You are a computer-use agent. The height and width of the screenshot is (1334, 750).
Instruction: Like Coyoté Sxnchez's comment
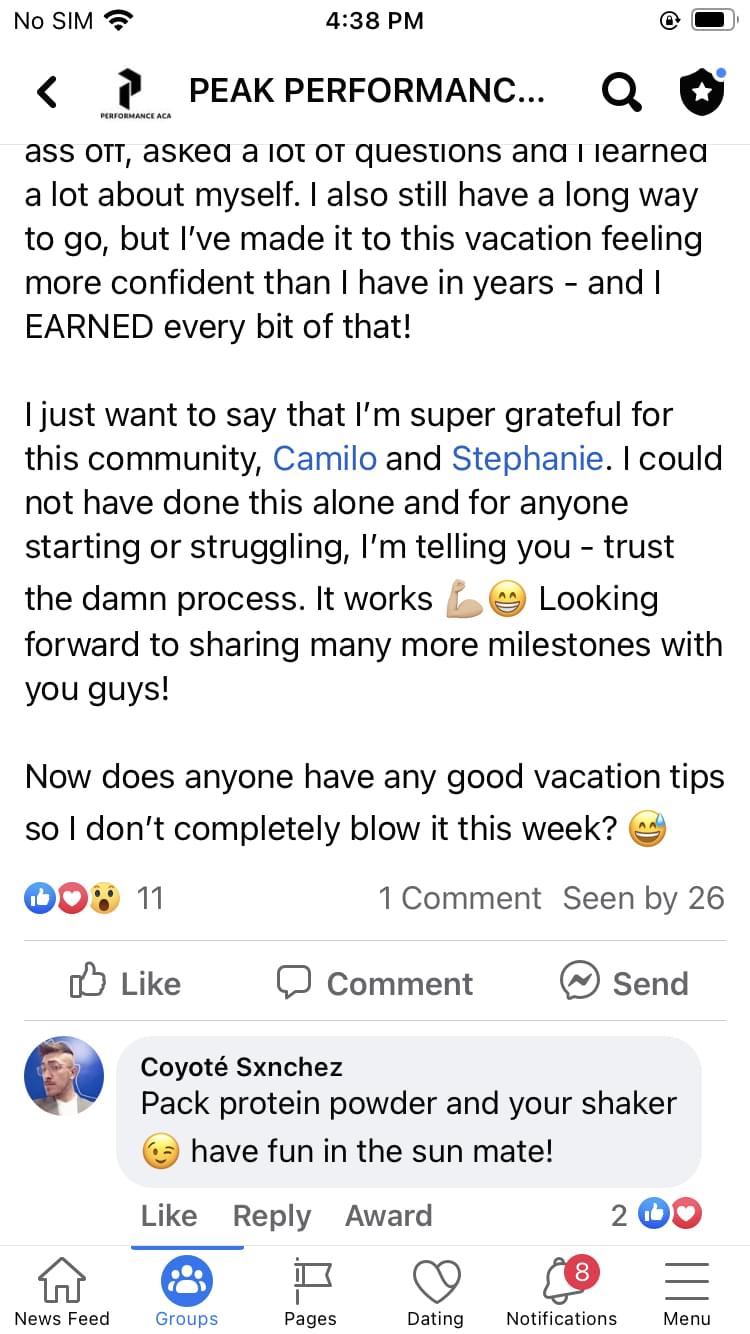[x=168, y=1215]
